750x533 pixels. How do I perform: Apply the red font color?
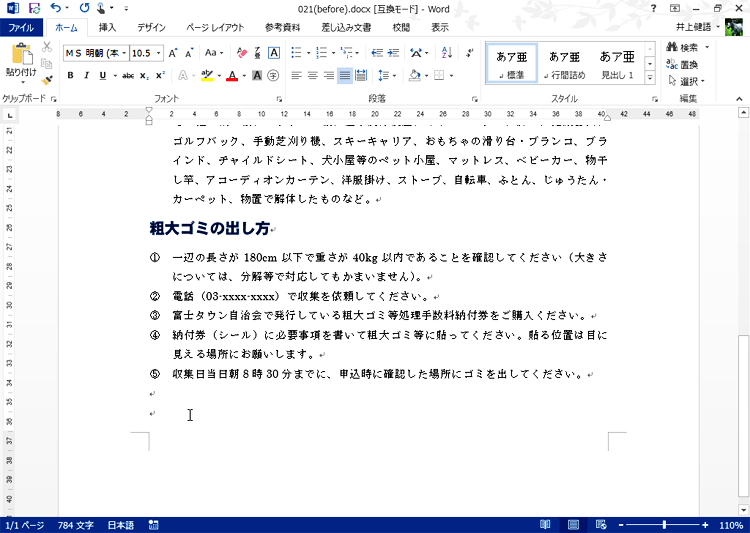[232, 76]
